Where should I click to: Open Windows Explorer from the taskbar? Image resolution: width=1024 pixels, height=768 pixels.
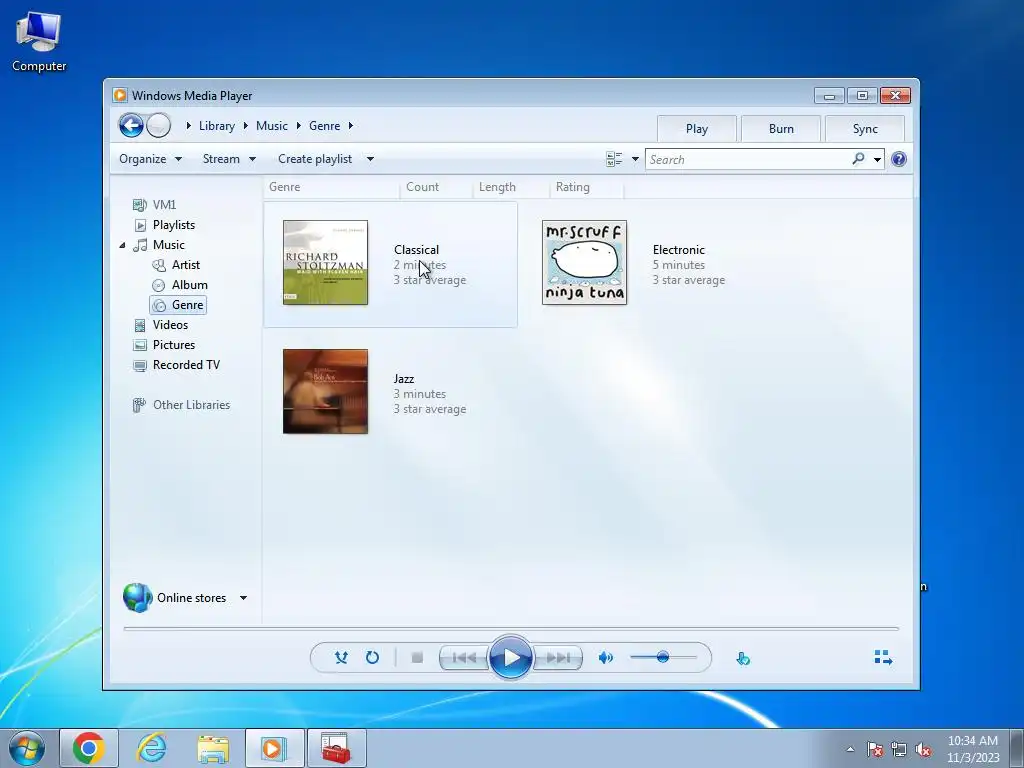pyautogui.click(x=214, y=748)
